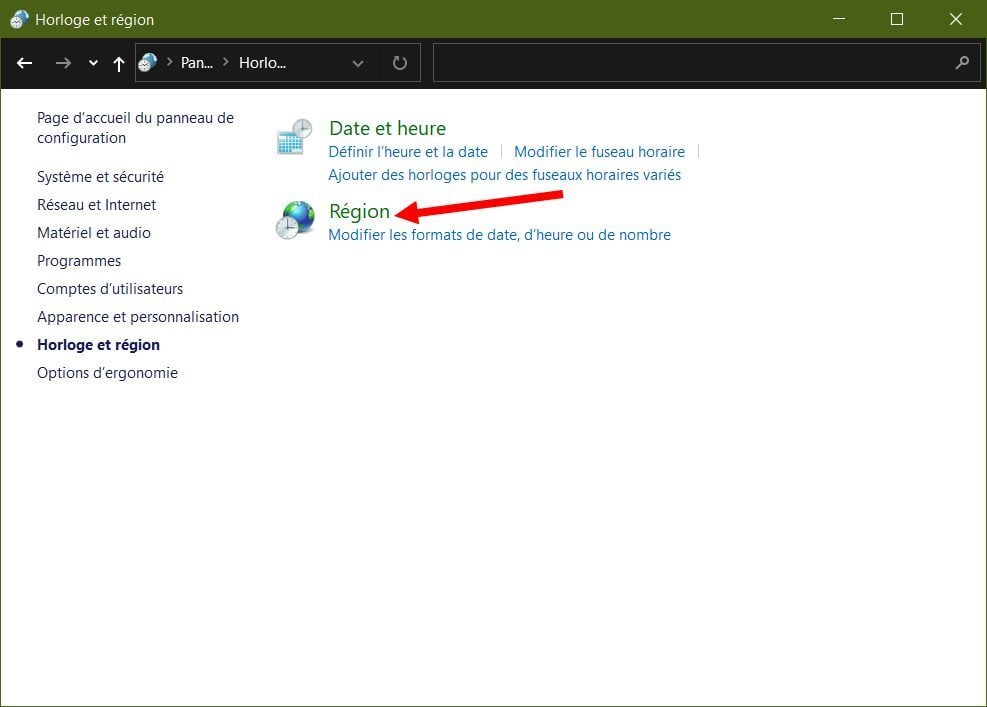Viewport: 987px width, 707px height.
Task: Open Options d'ergonomie category
Action: 107,373
